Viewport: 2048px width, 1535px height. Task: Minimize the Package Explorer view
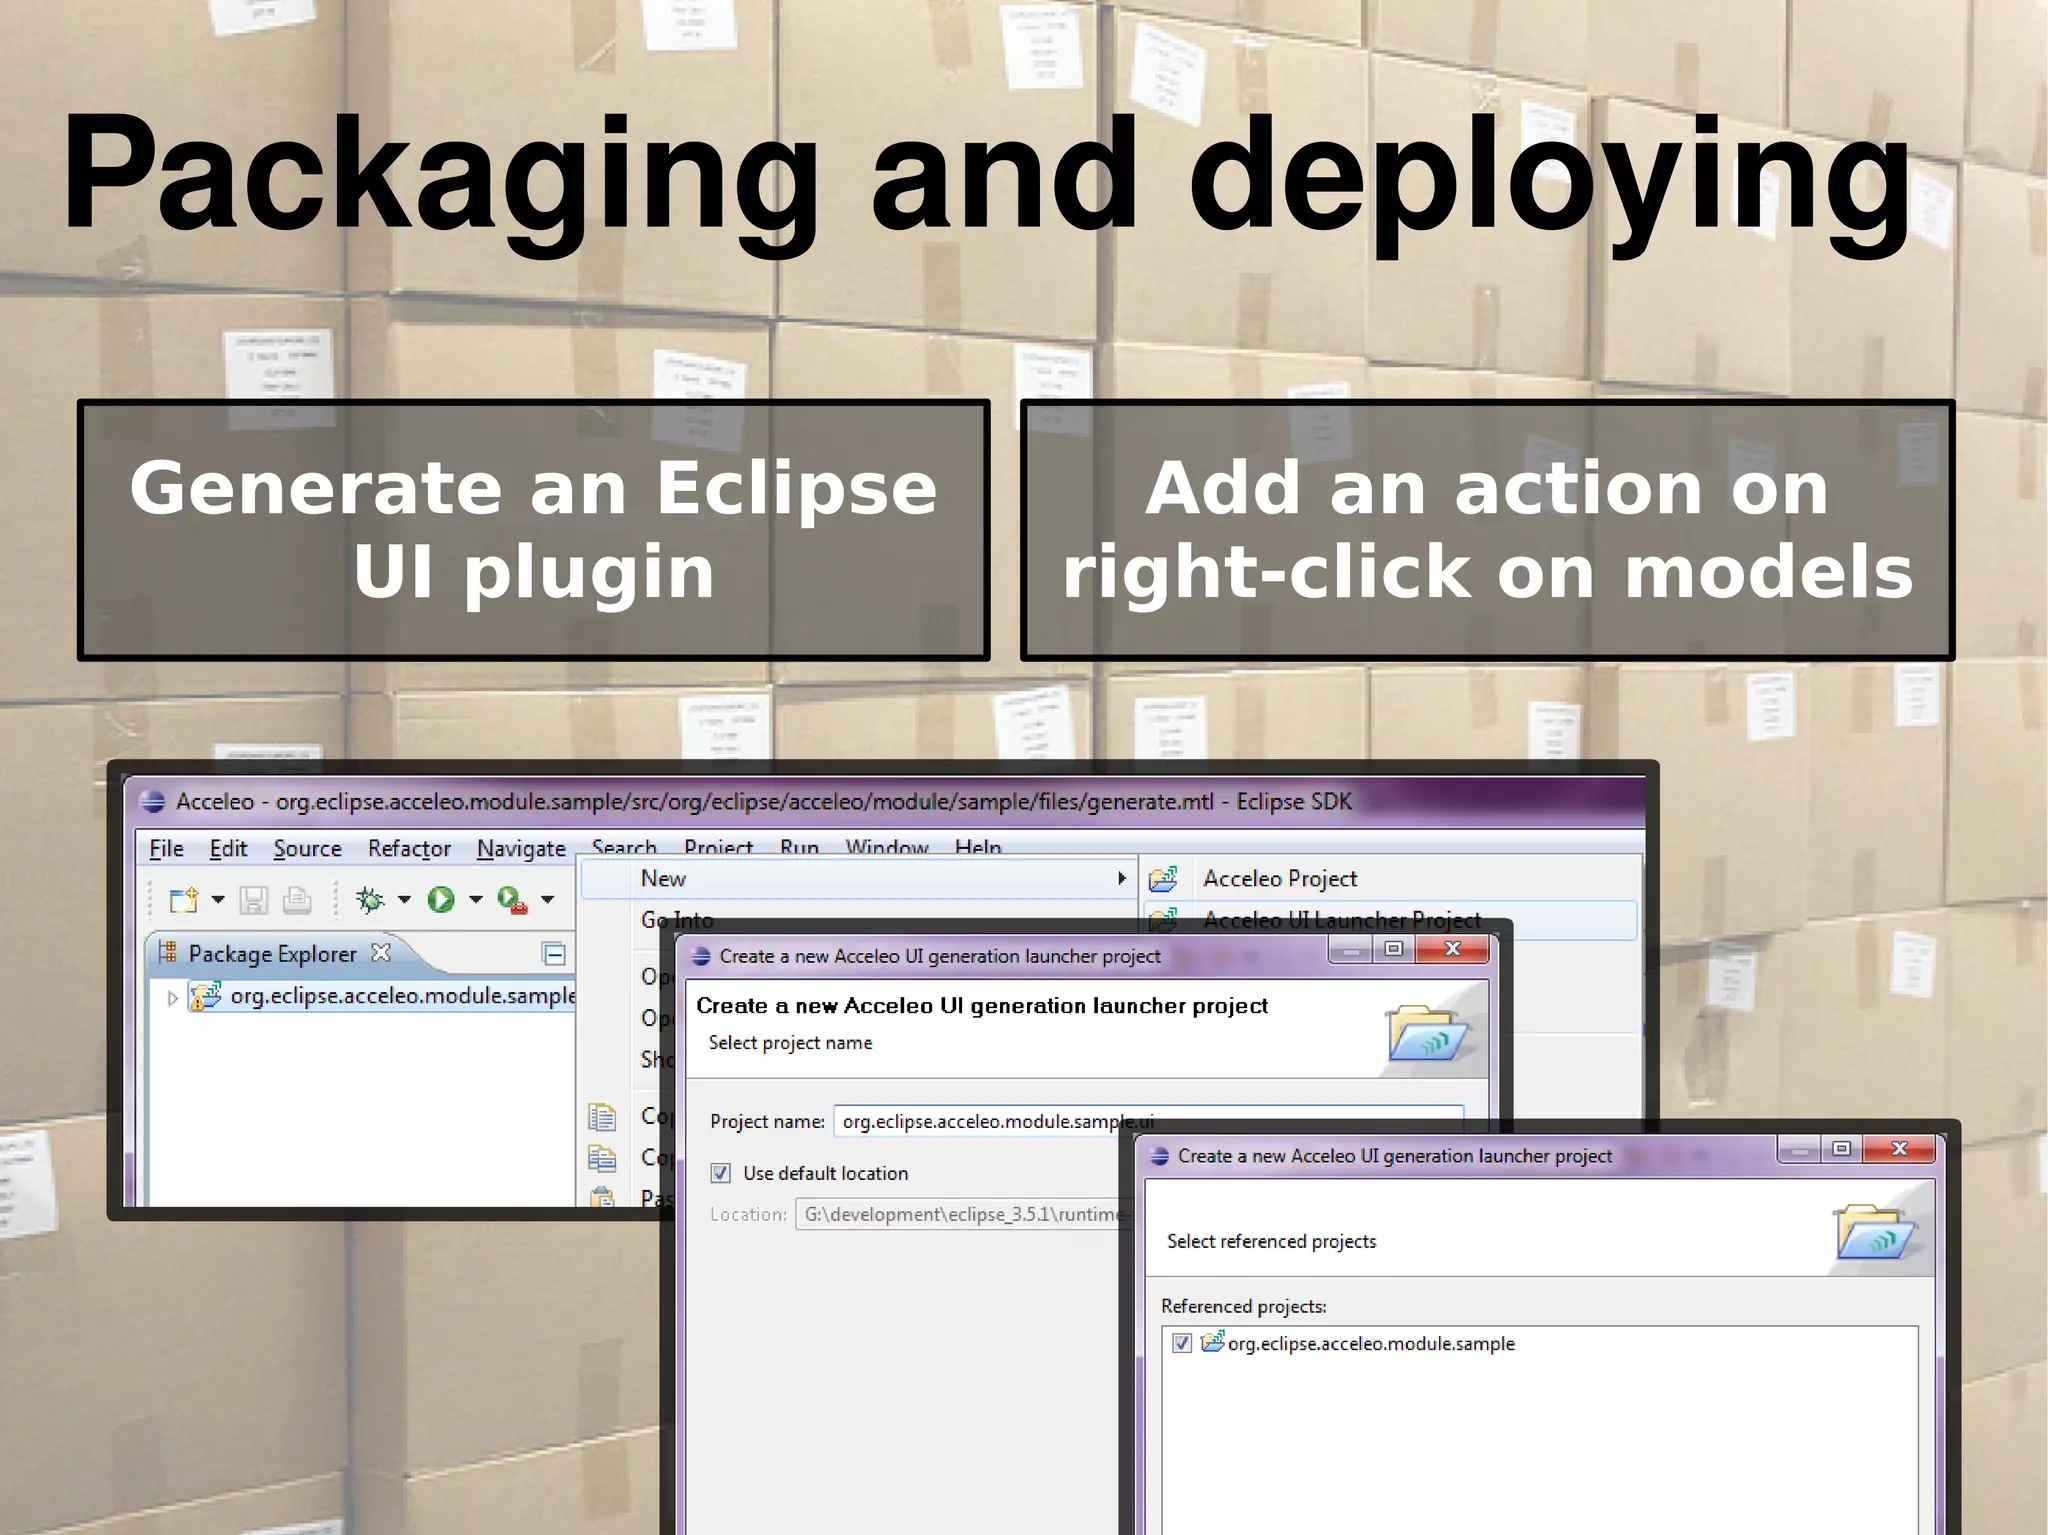pyautogui.click(x=554, y=954)
